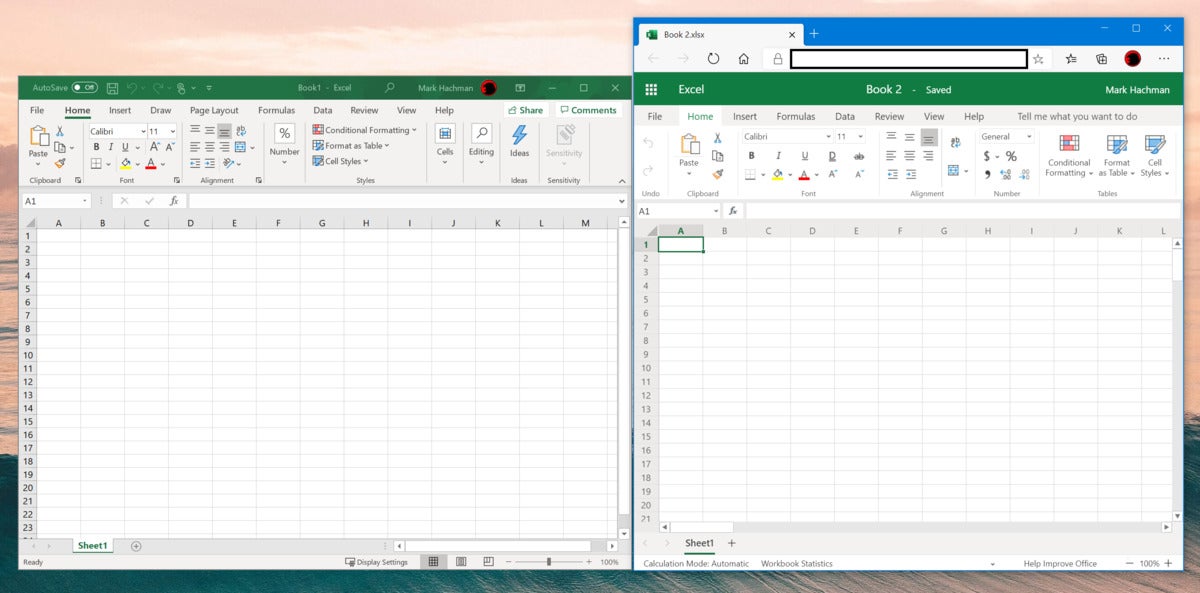Open the Page Layout tab
The height and width of the screenshot is (593, 1200).
(214, 111)
